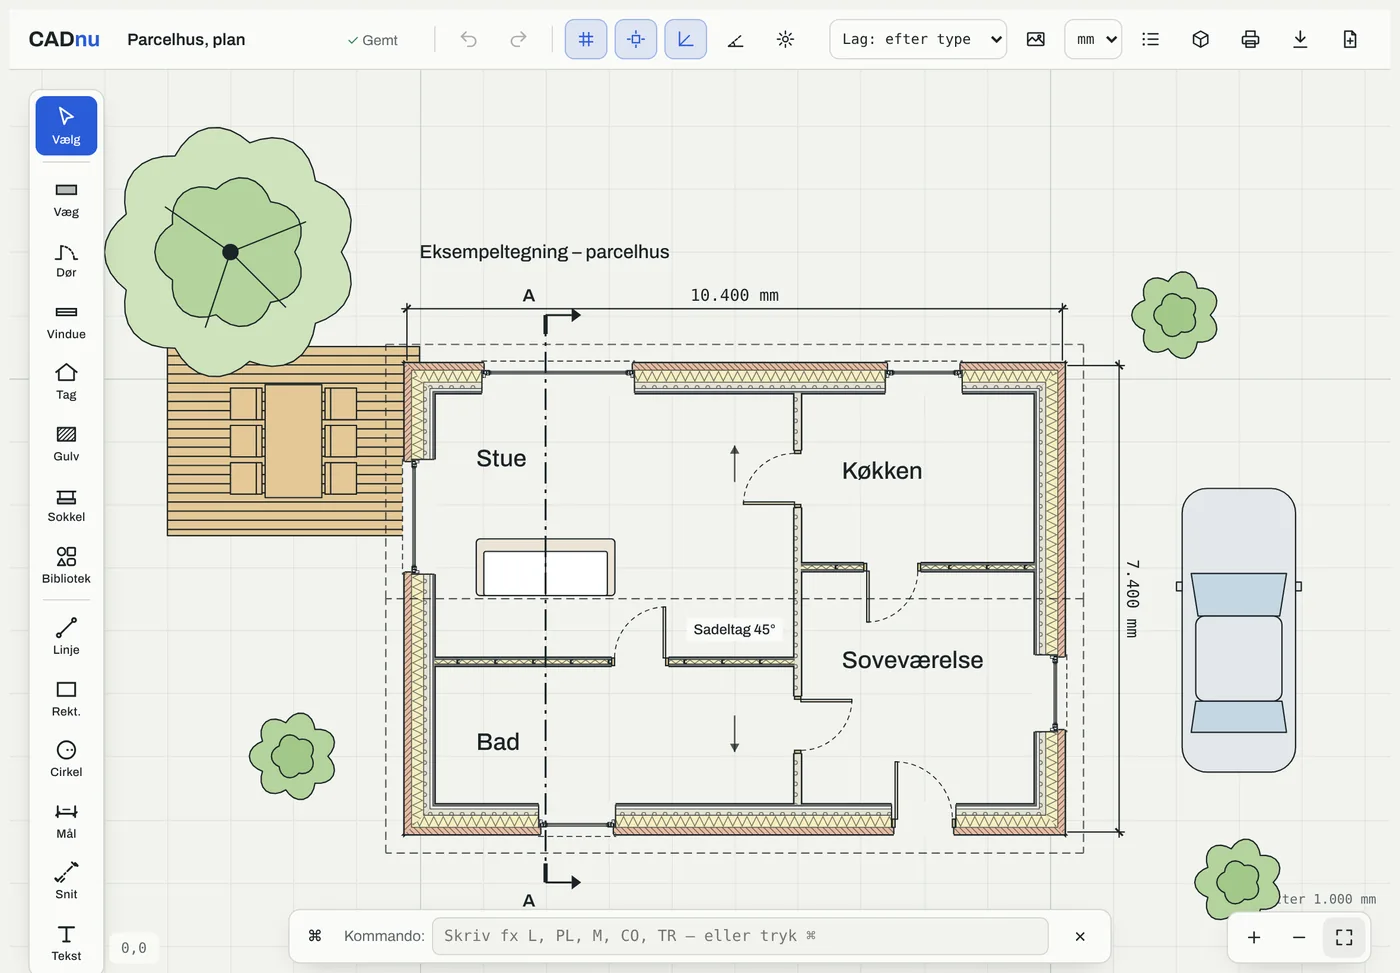Select the Snit section tool
The width and height of the screenshot is (1400, 973).
66,882
